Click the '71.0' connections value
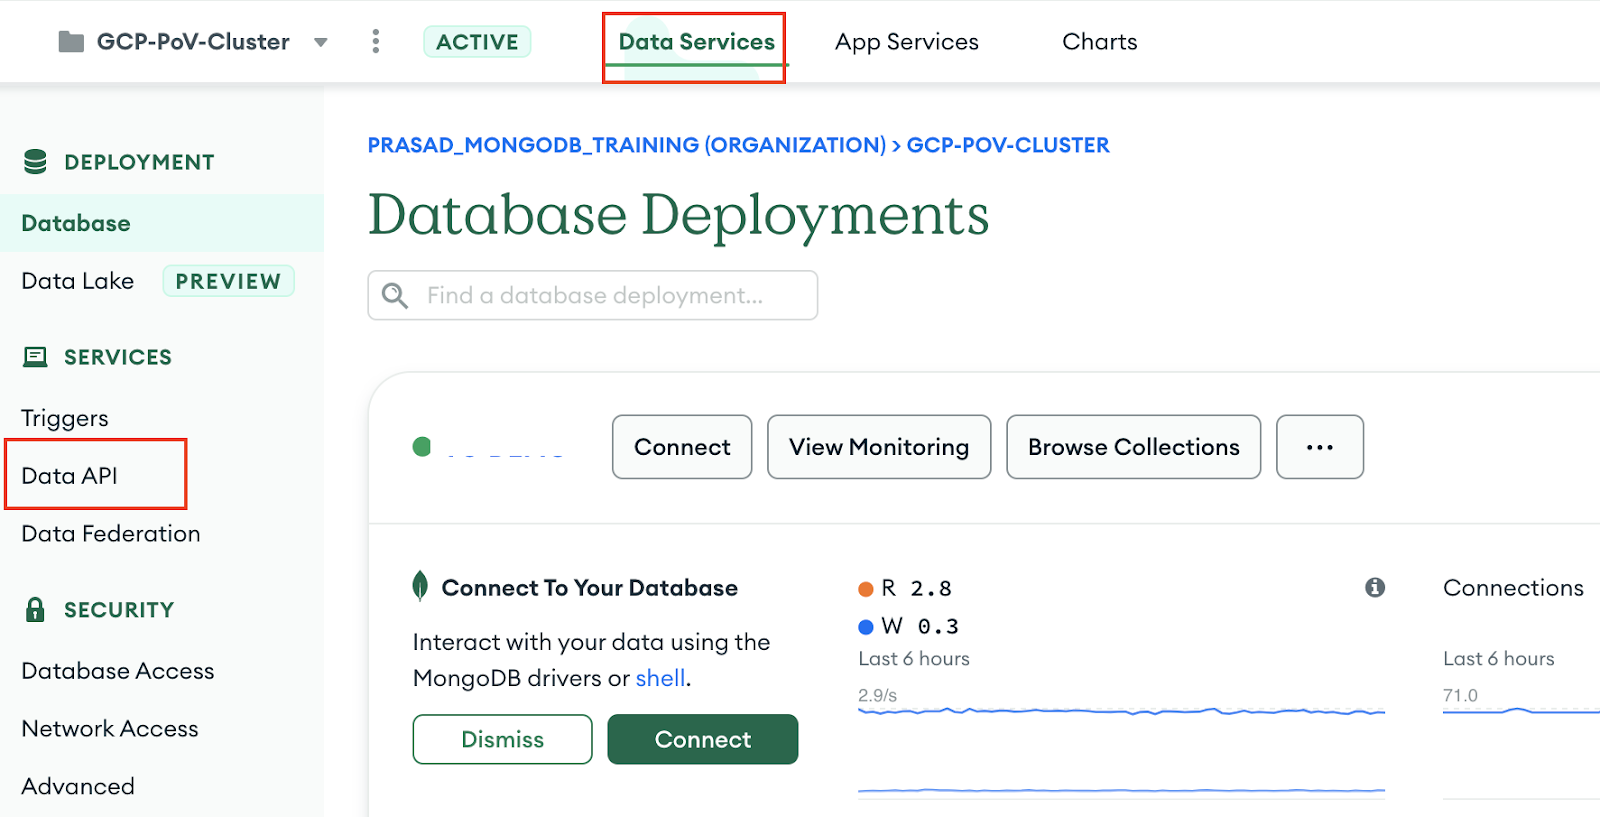The image size is (1600, 817). point(1460,695)
